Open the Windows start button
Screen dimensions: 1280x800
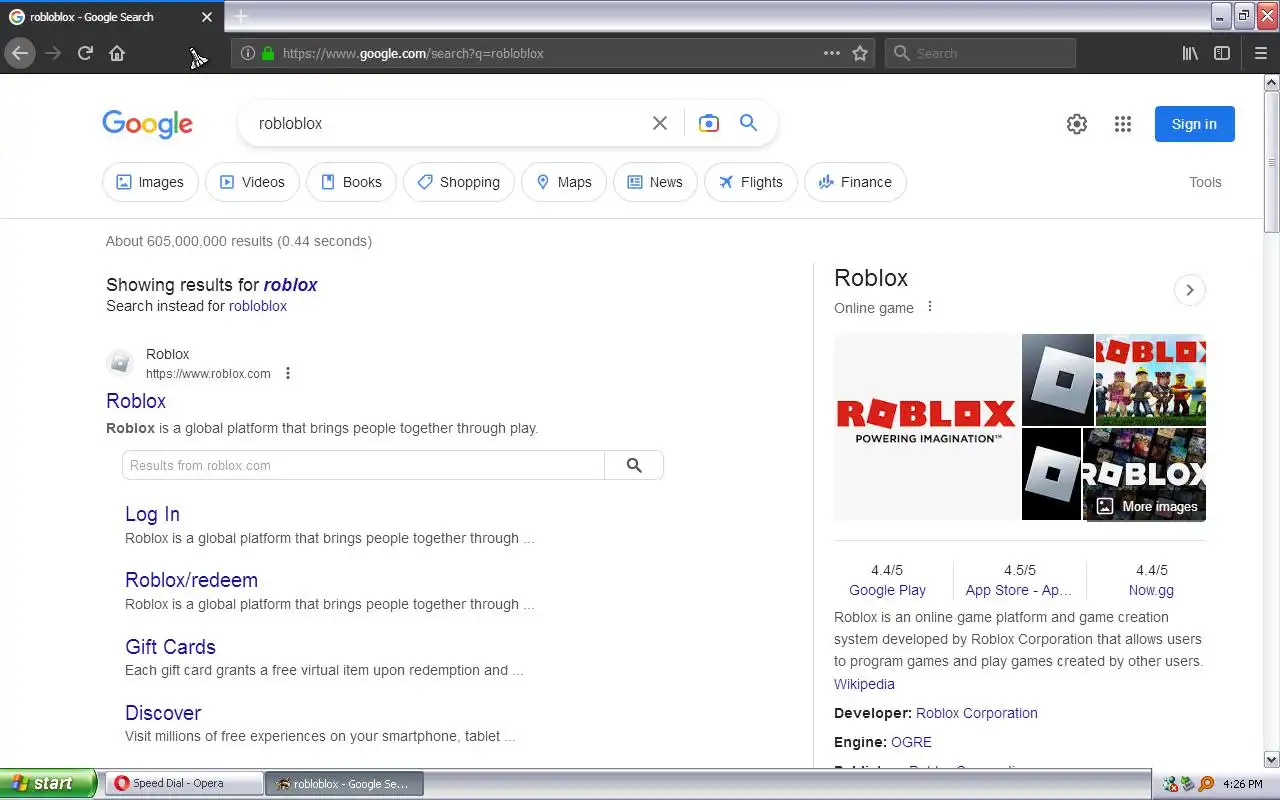click(x=48, y=783)
